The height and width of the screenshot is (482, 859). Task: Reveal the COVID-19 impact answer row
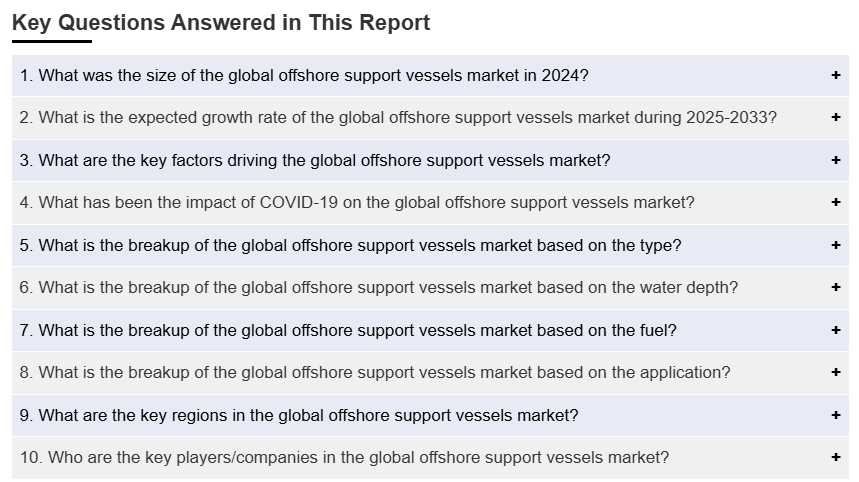click(357, 202)
